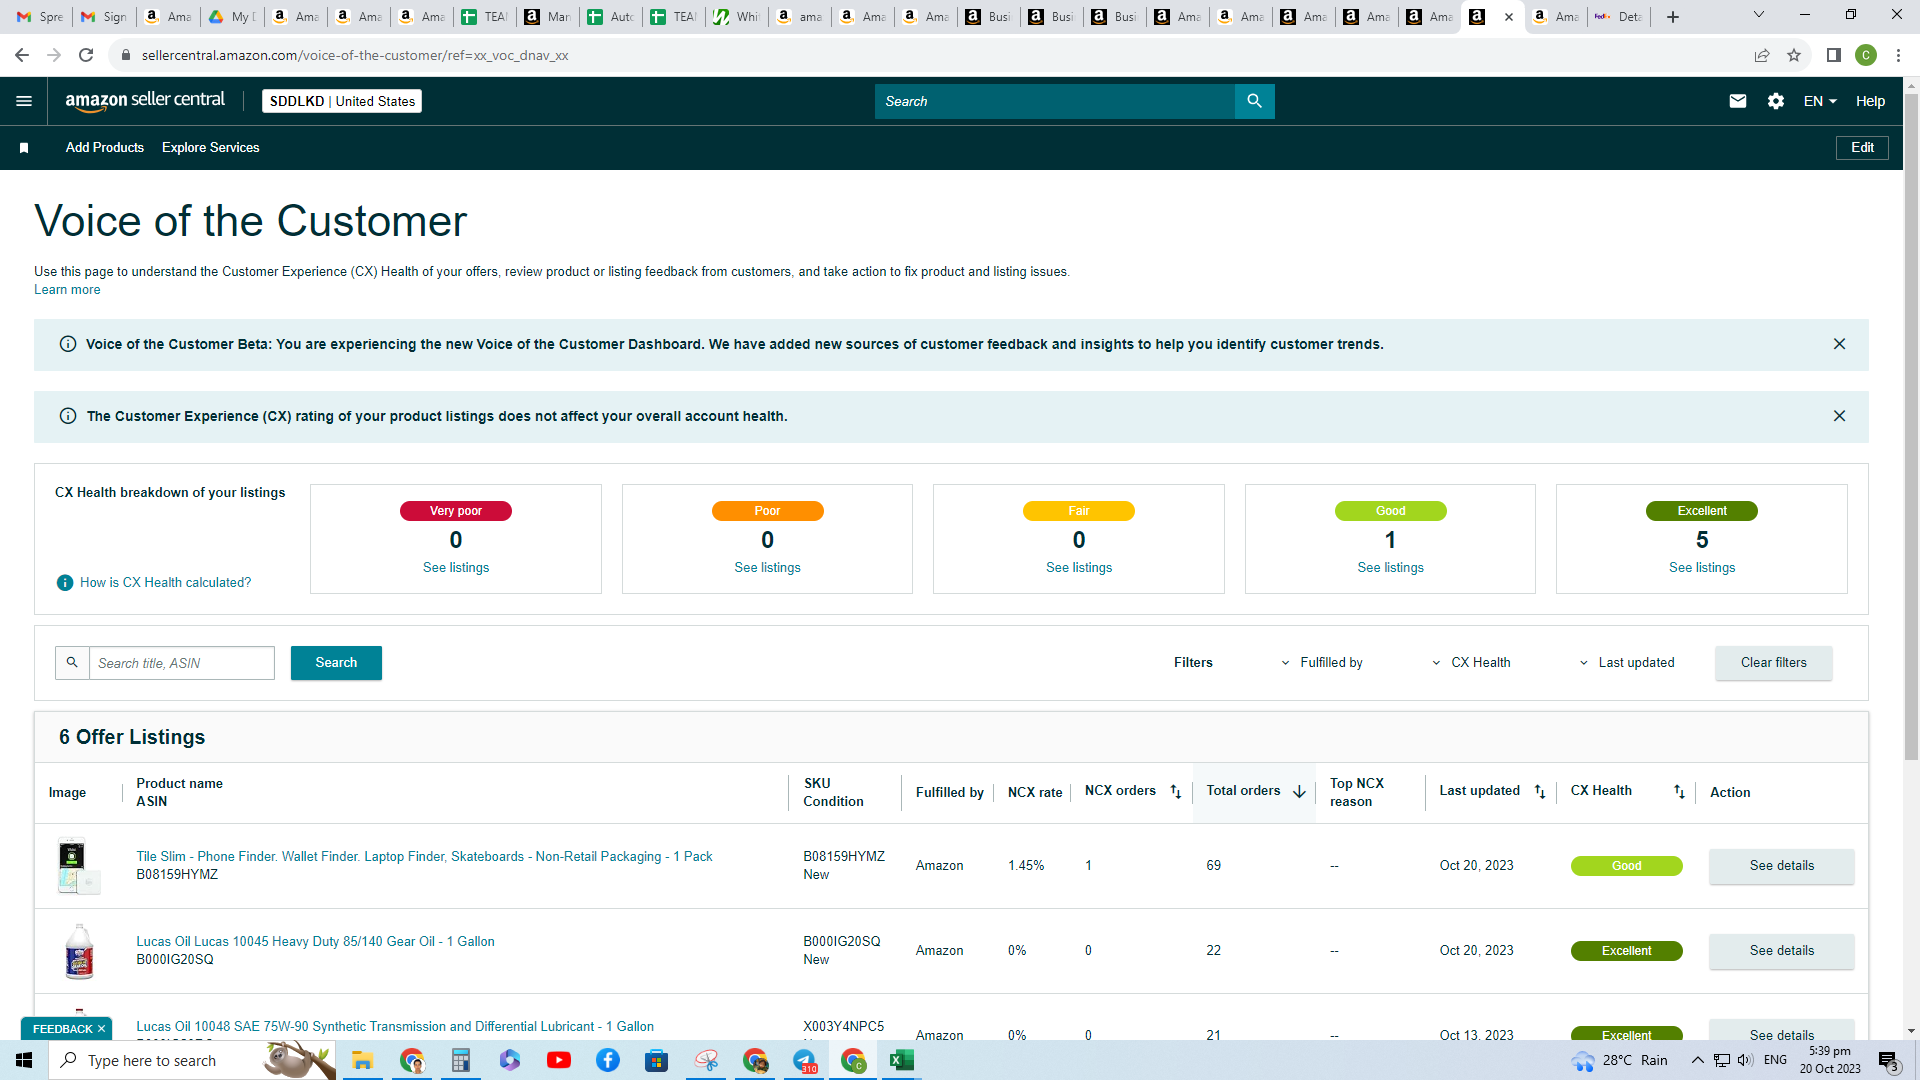
Task: Open Lucas Oil 10048 SAE 75W-90 product link
Action: coord(395,1027)
